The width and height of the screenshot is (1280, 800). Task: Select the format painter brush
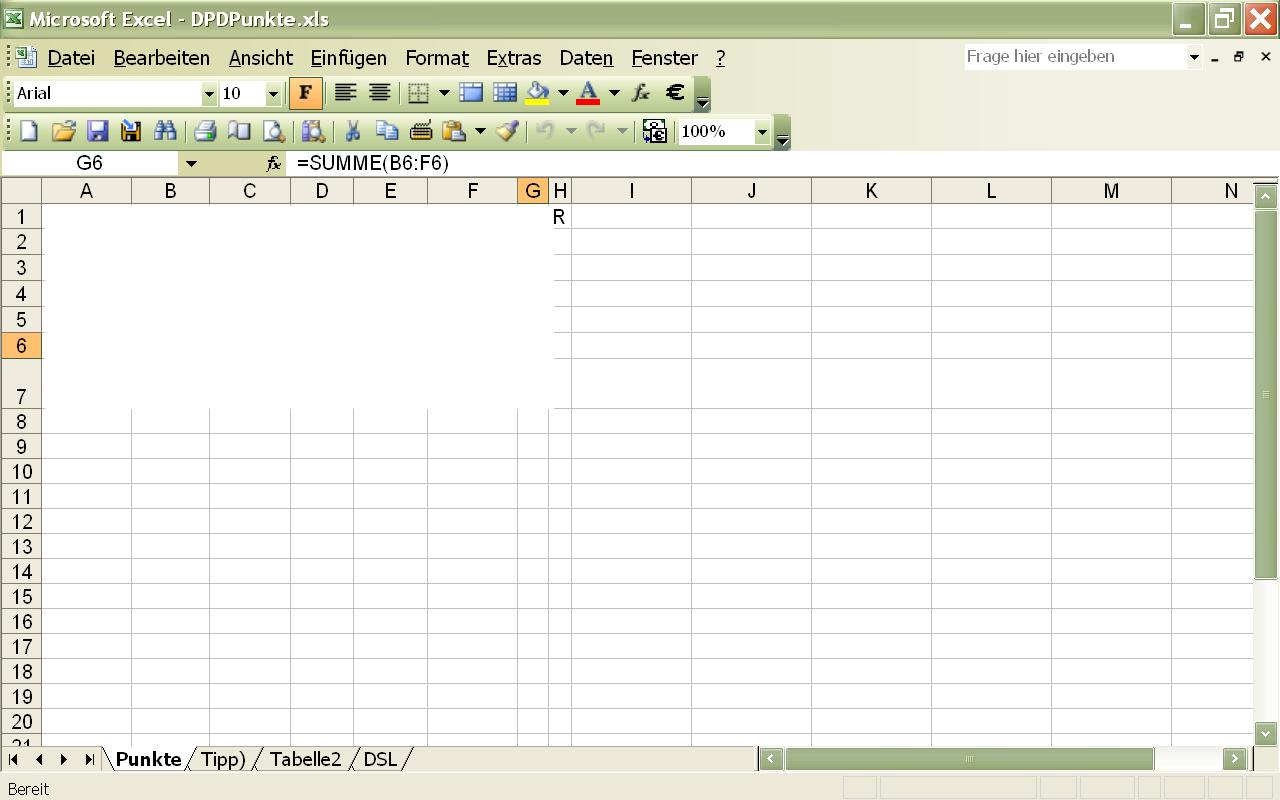[507, 131]
